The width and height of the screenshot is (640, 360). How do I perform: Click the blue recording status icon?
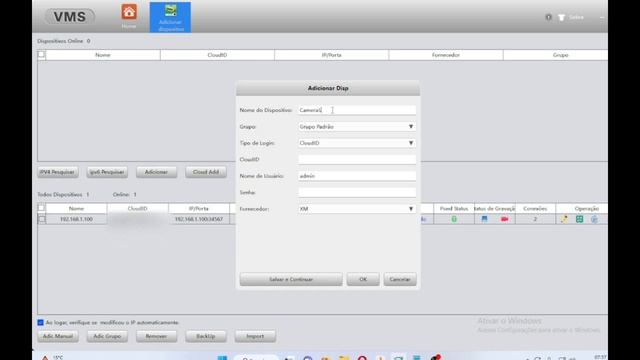tap(484, 219)
